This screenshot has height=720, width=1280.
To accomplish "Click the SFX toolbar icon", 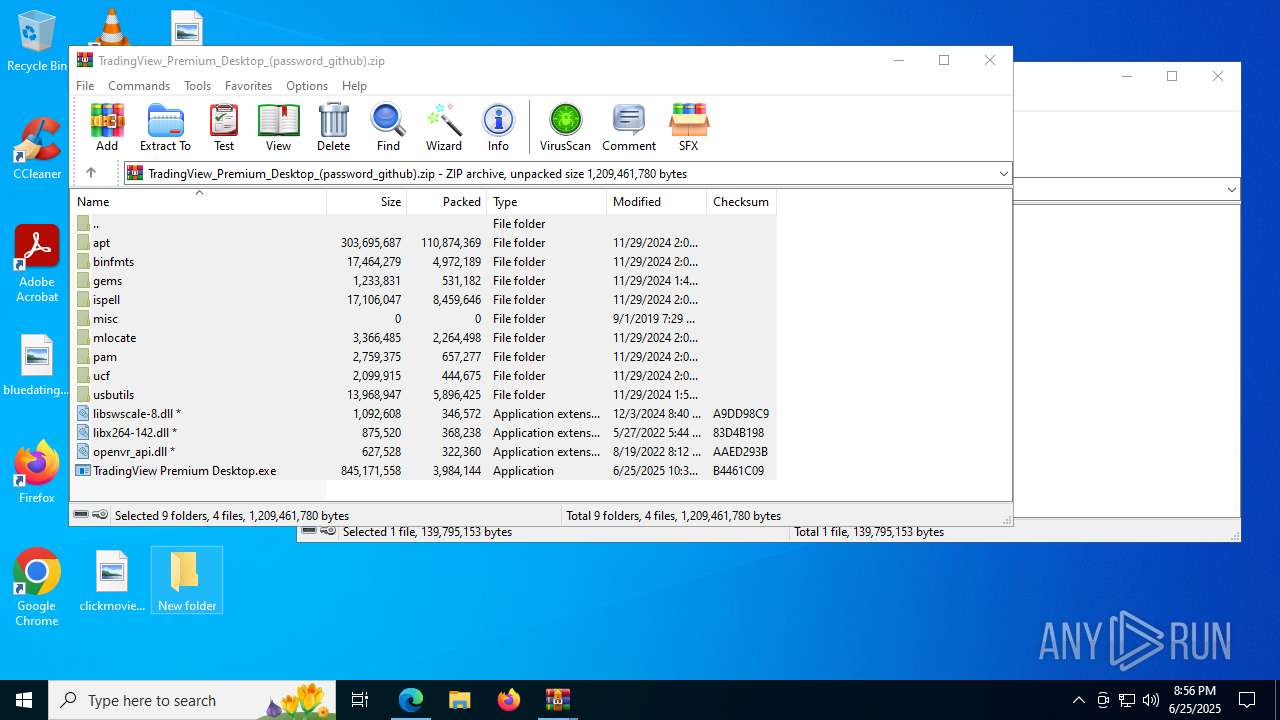I will [688, 127].
